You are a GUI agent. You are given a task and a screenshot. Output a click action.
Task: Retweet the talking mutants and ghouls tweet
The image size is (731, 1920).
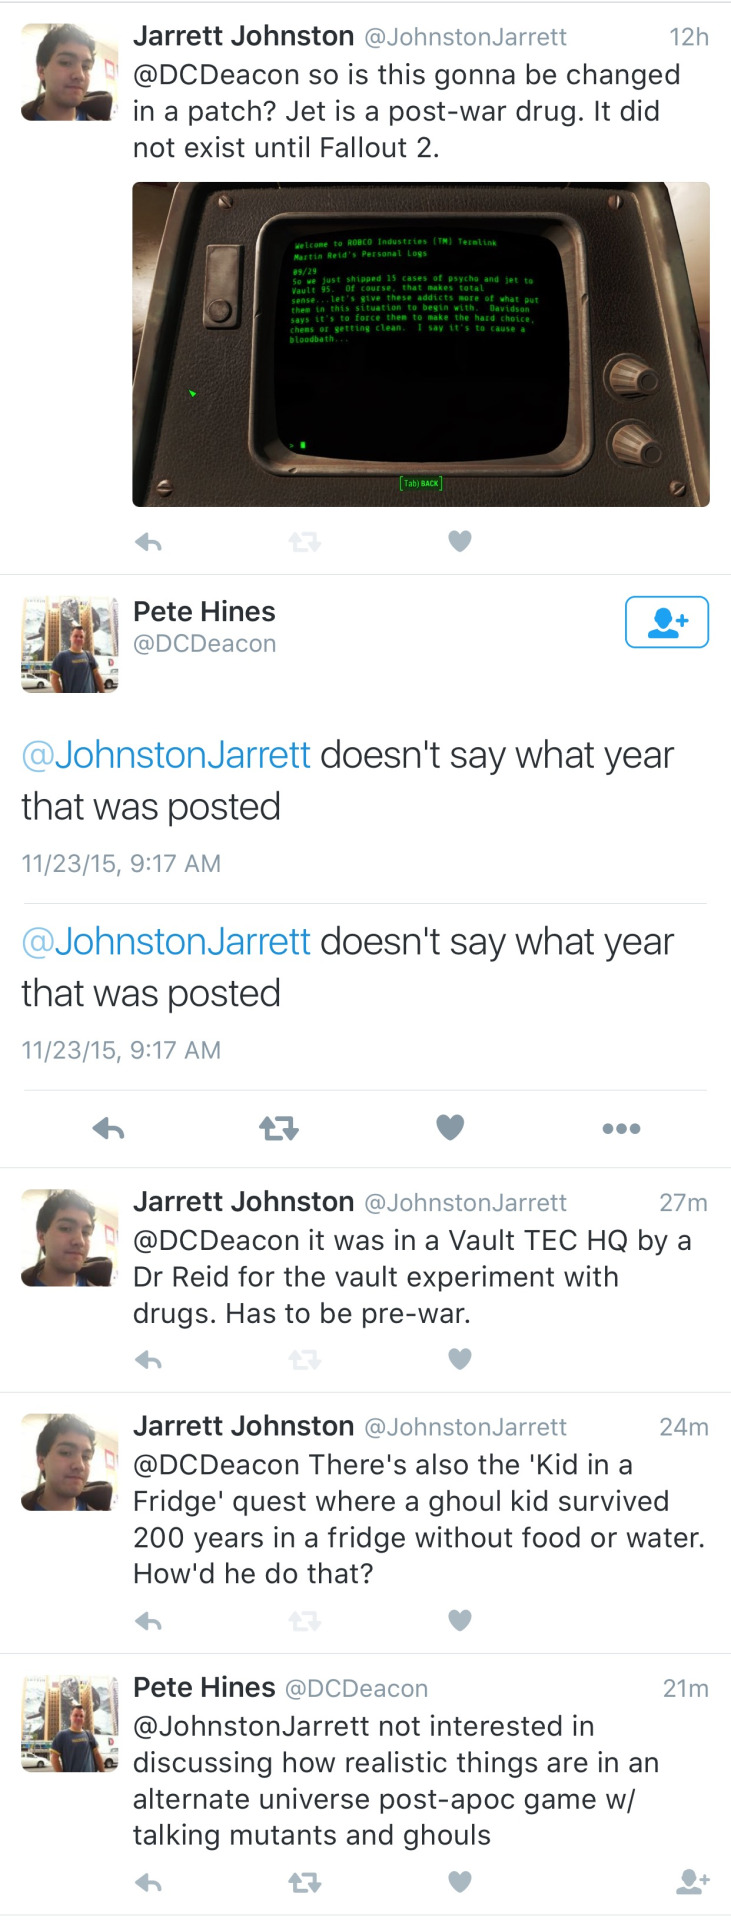coord(304,1883)
